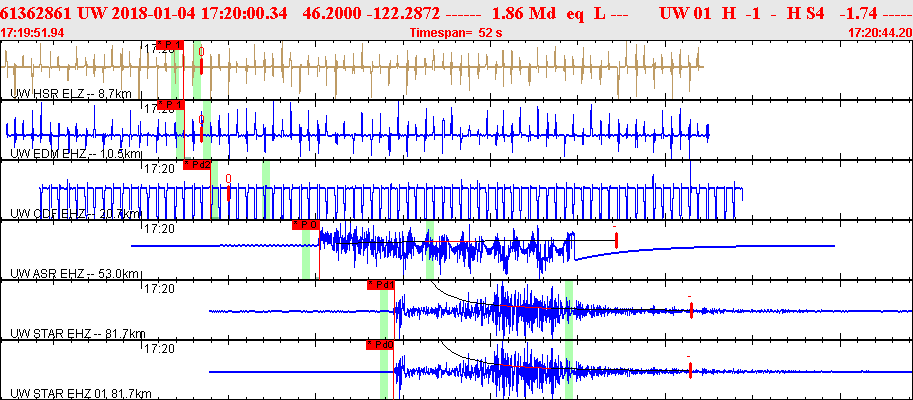913x400 pixels.
Task: Click the red P pick flag on HSR trace
Action: click(x=171, y=46)
